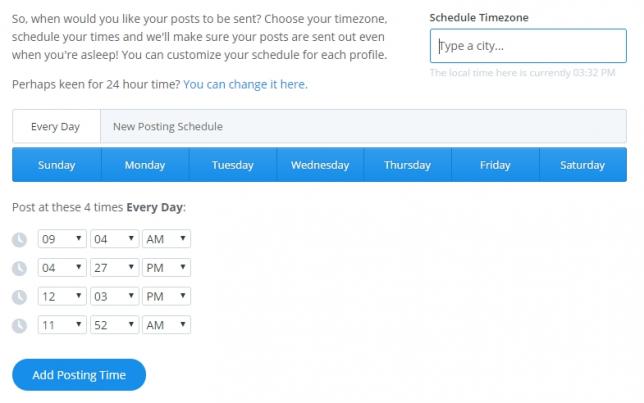
Task: Expand the PM dropdown for 12:03 time
Action: pyautogui.click(x=166, y=296)
